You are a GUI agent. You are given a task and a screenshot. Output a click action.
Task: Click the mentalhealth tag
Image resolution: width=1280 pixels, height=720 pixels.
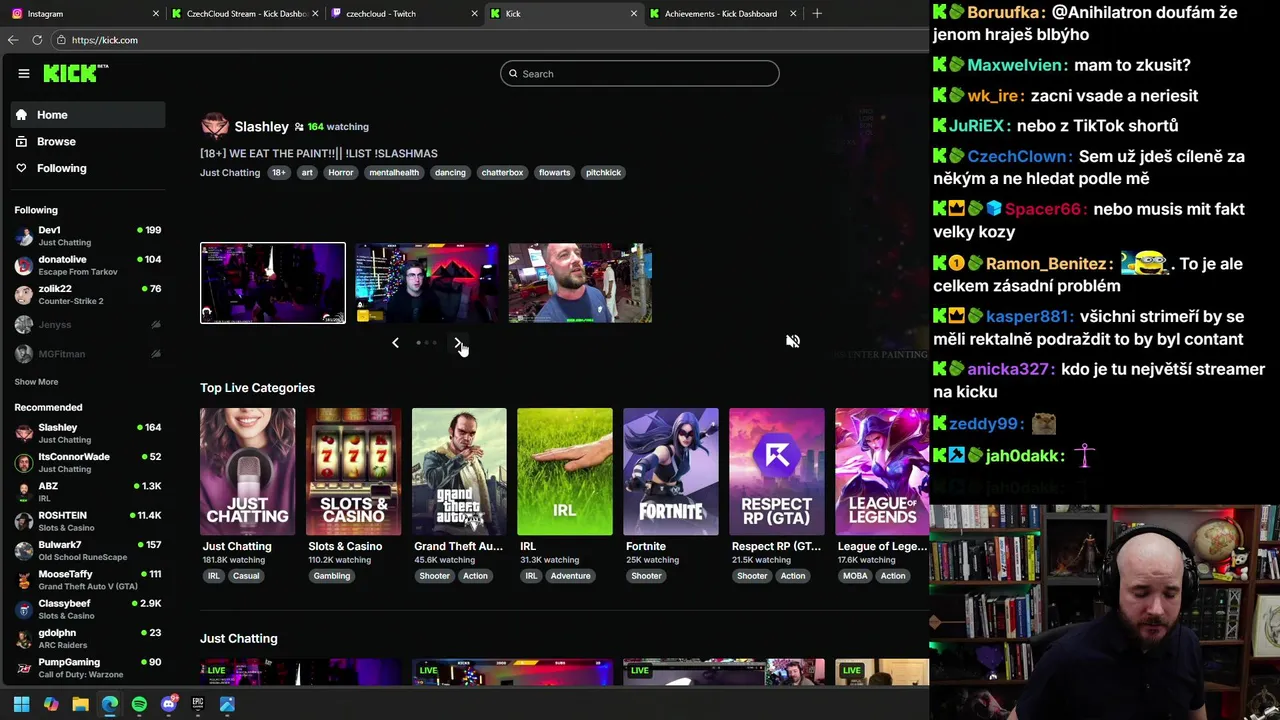tap(394, 173)
